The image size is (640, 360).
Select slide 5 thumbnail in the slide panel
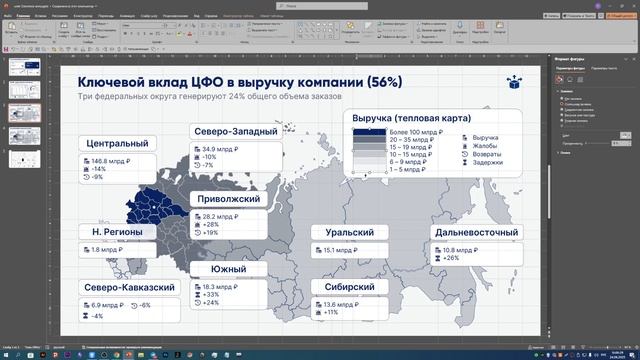coord(24,159)
